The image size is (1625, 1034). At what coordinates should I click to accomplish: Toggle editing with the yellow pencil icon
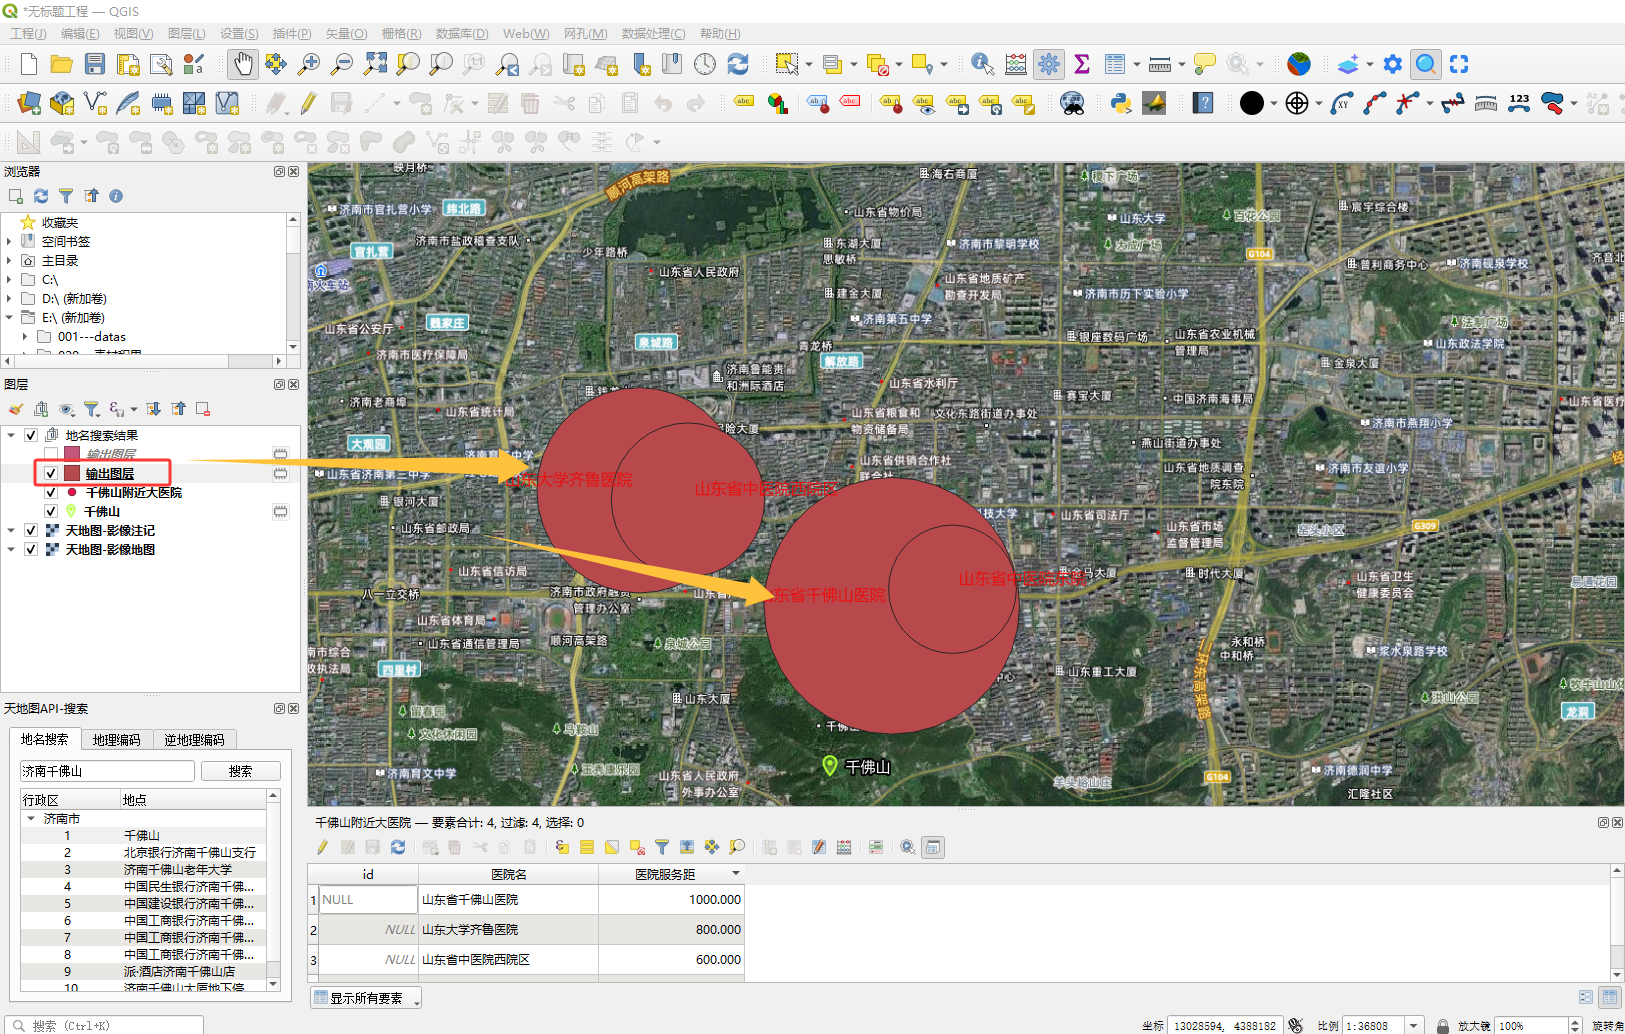(308, 103)
